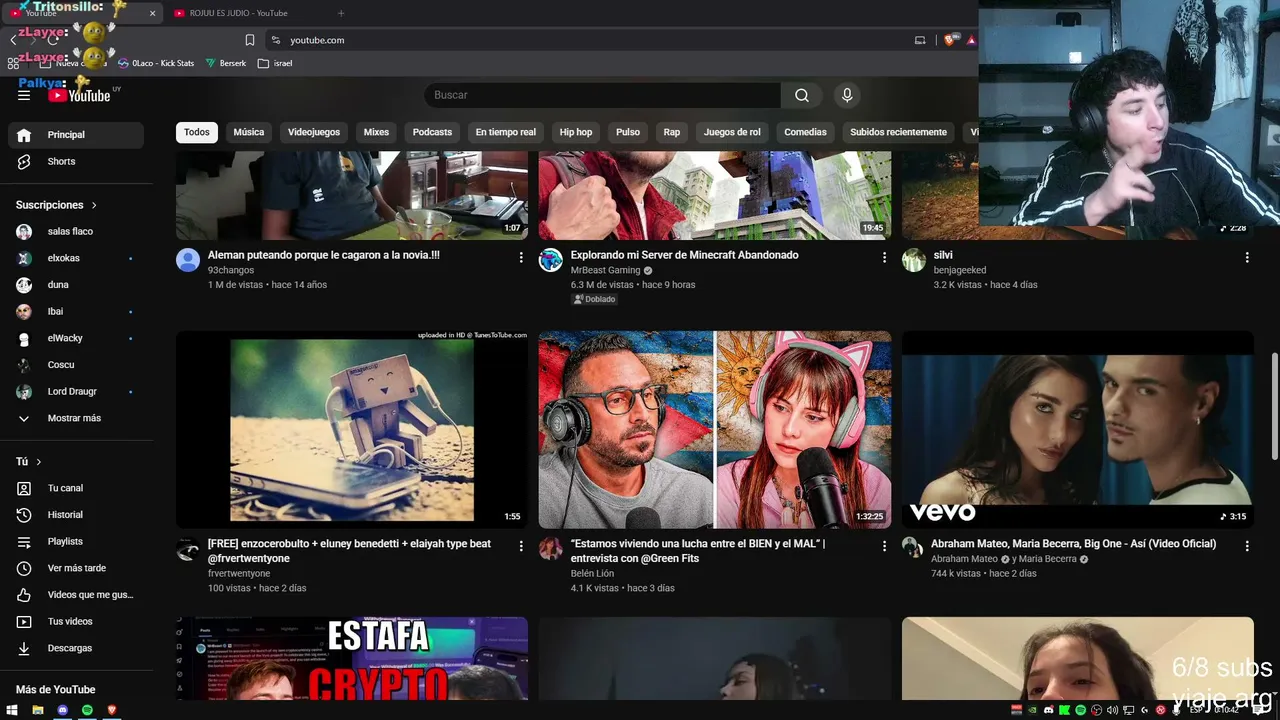1280x720 pixels.
Task: Open Historial in the sidebar
Action: pyautogui.click(x=76, y=515)
